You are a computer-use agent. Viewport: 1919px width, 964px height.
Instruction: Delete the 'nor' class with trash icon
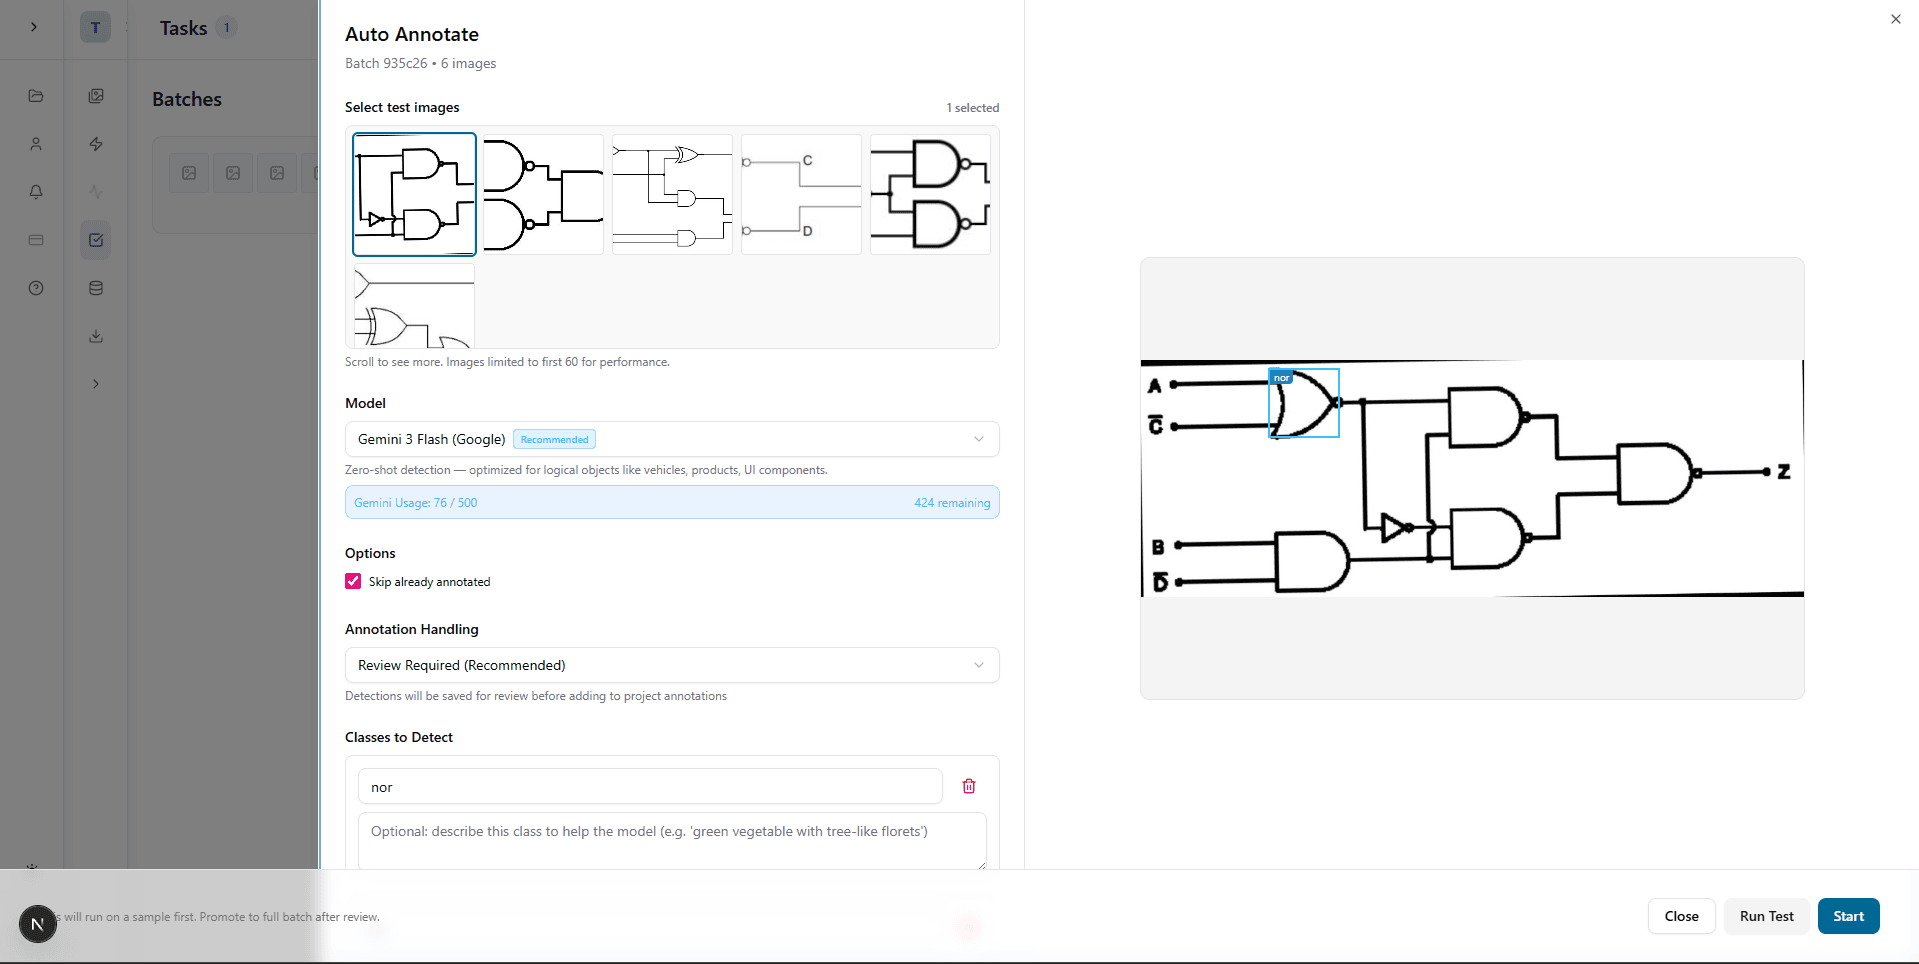[x=967, y=786]
